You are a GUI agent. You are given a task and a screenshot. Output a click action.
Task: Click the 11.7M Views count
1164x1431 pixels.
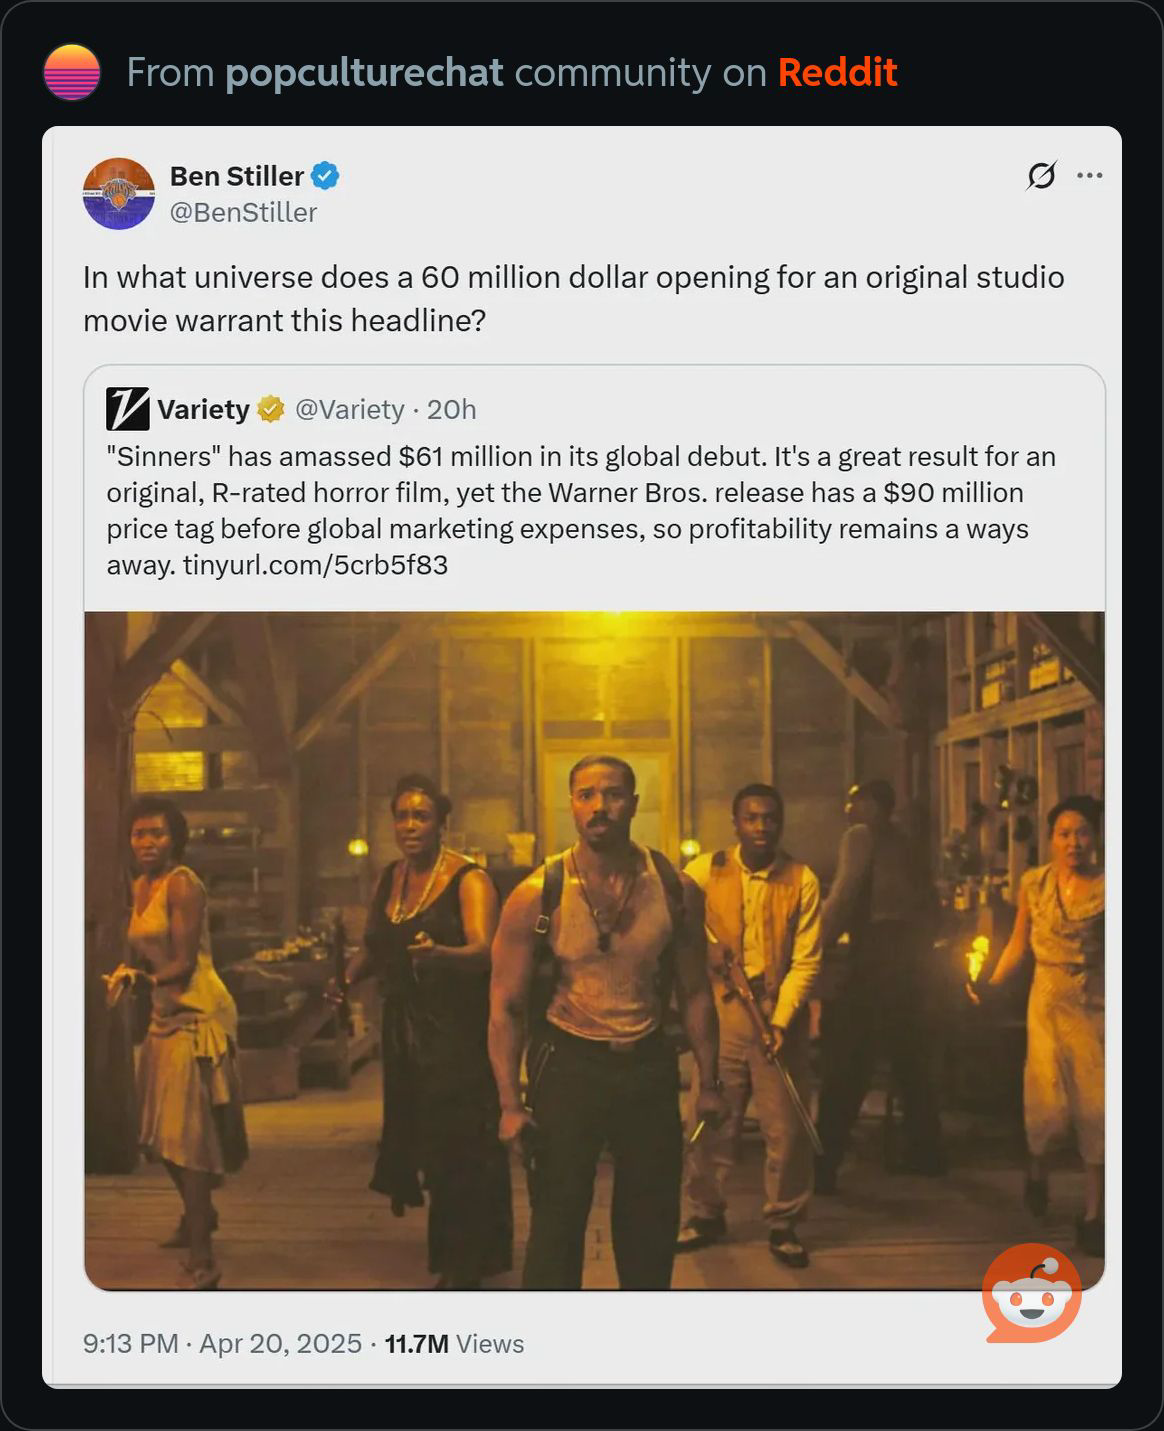[454, 1343]
